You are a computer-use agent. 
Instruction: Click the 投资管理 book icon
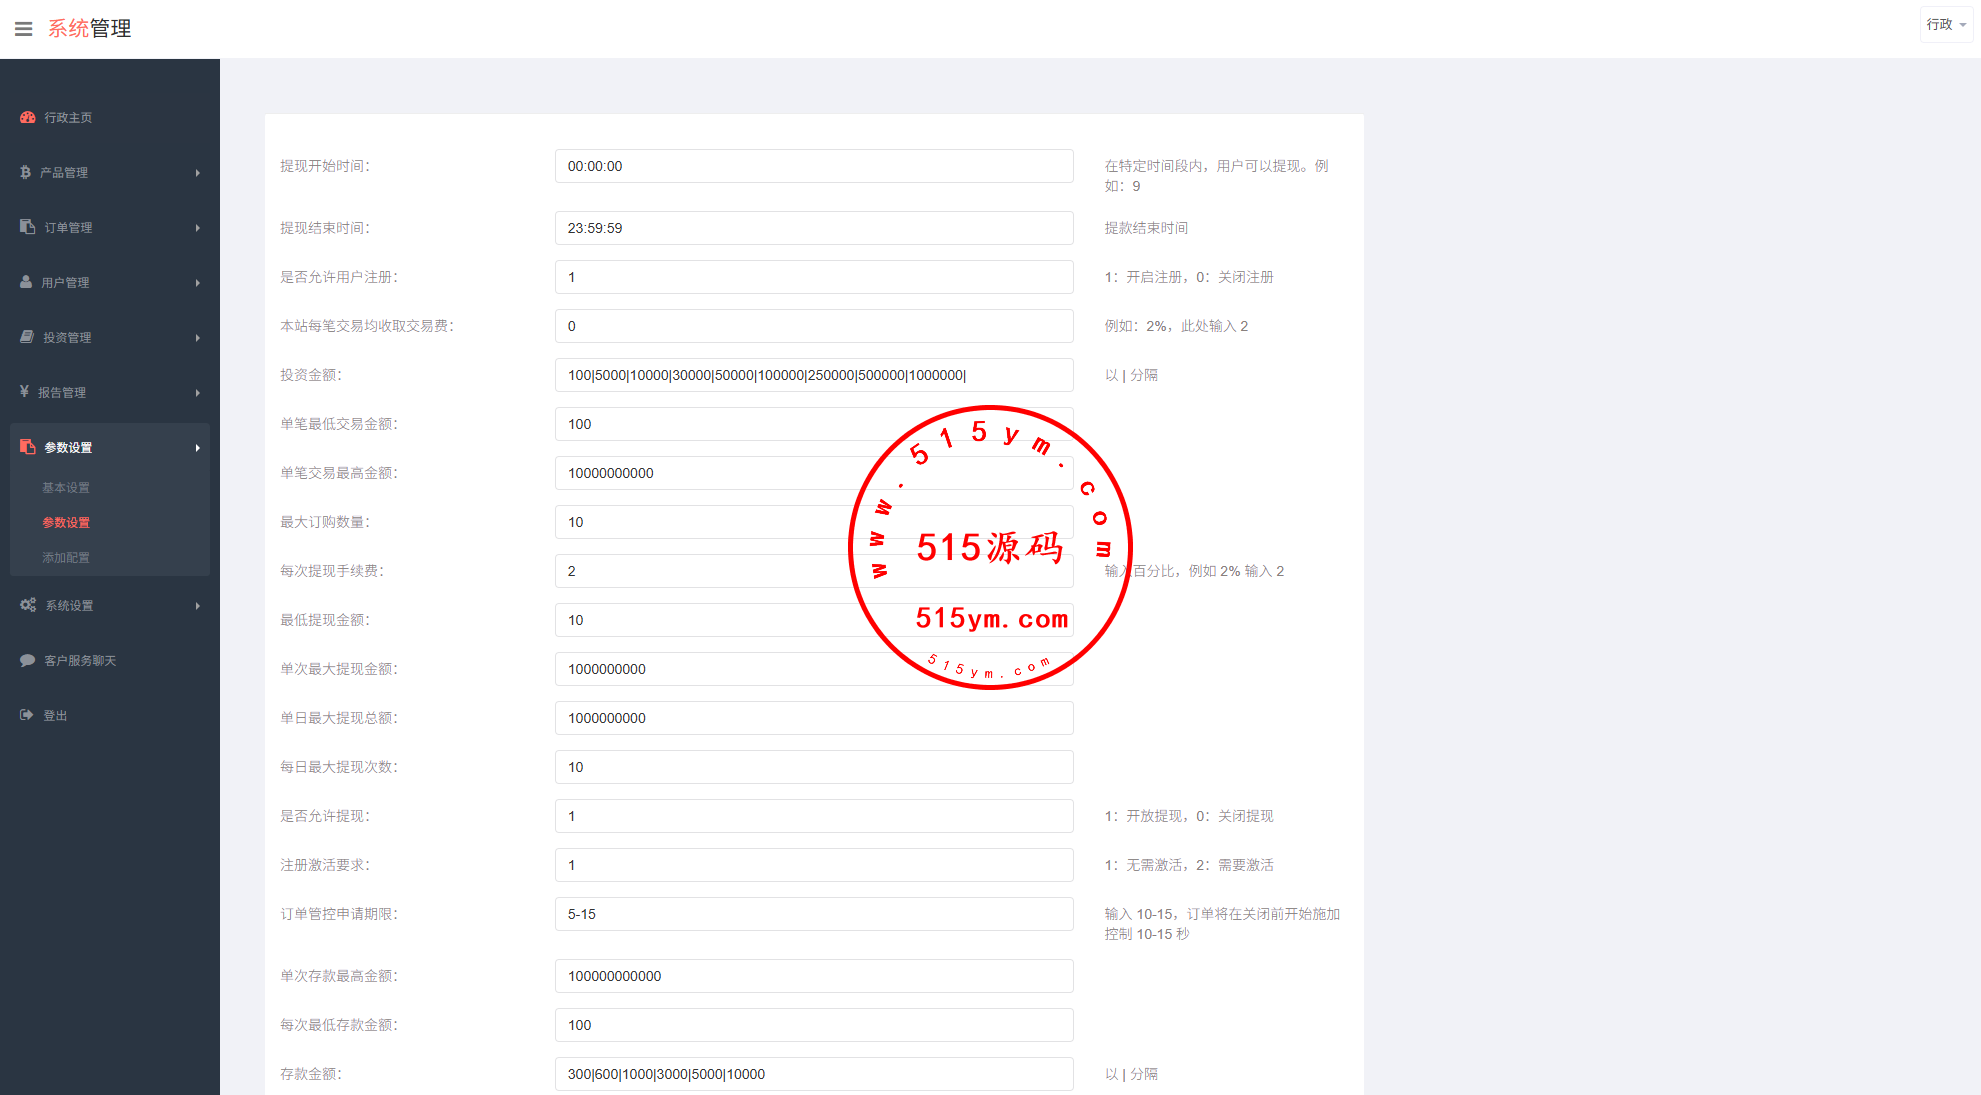click(x=28, y=337)
